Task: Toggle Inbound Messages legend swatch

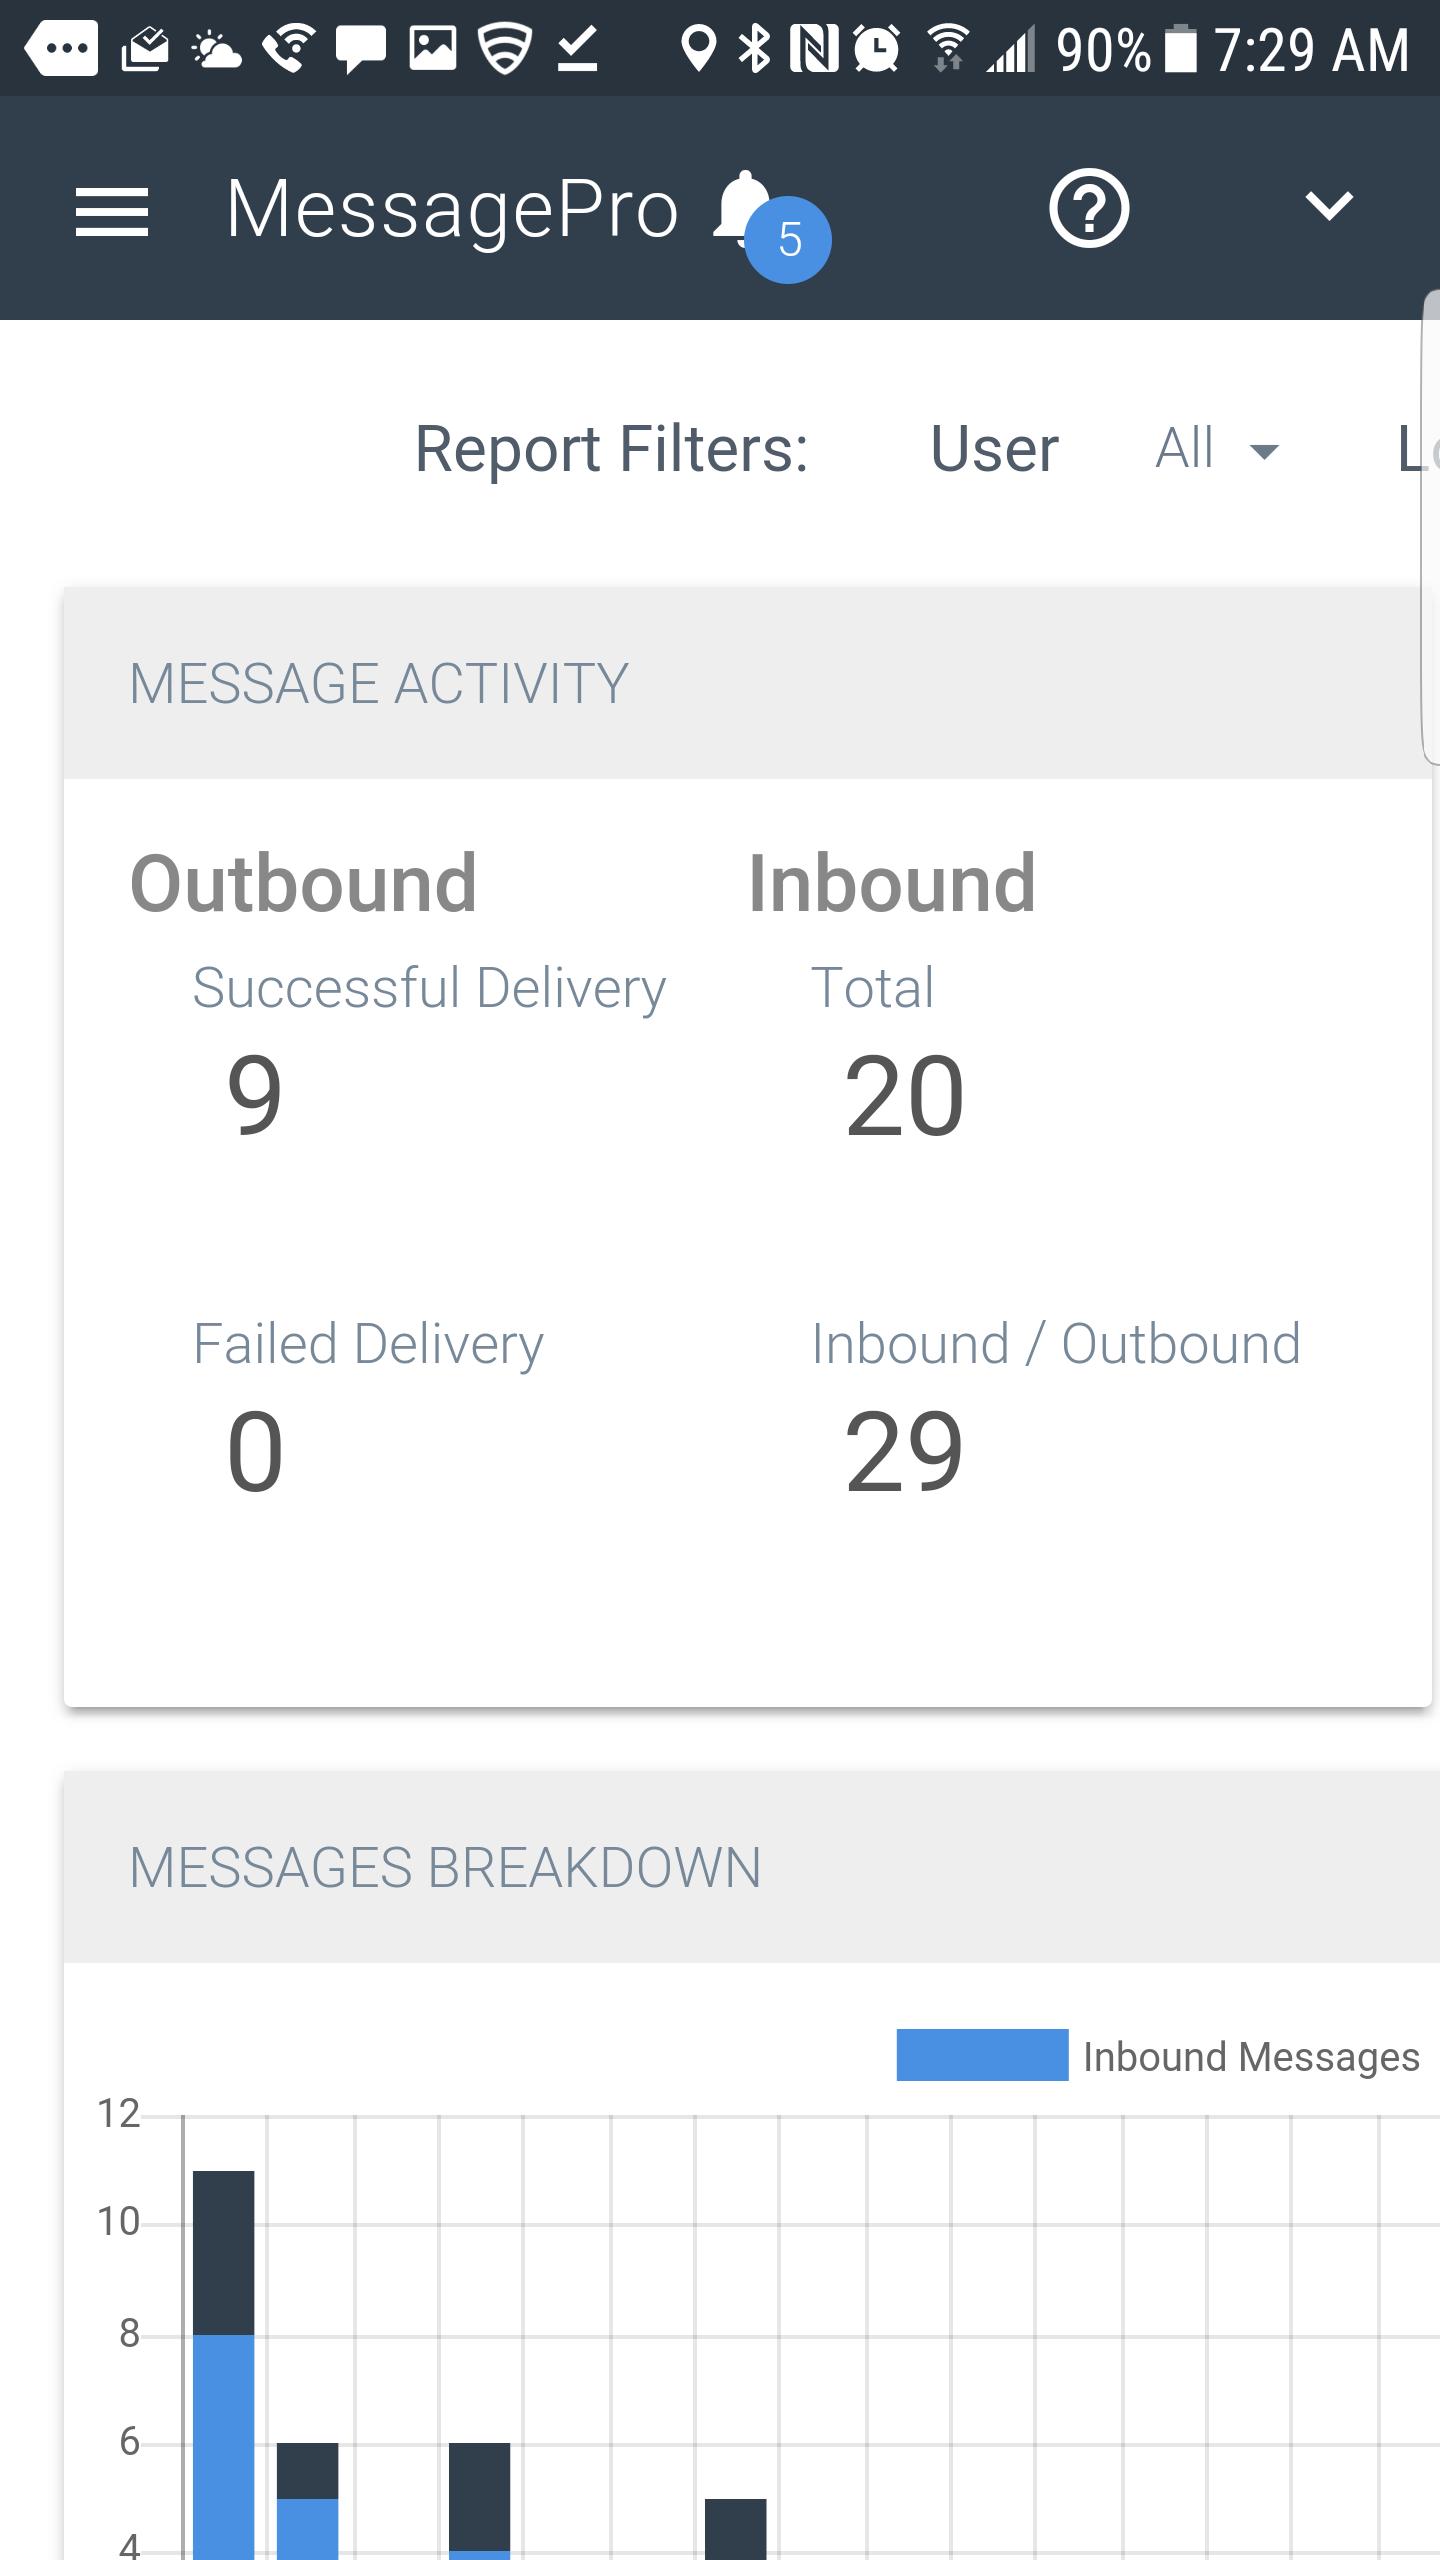Action: pos(981,2055)
